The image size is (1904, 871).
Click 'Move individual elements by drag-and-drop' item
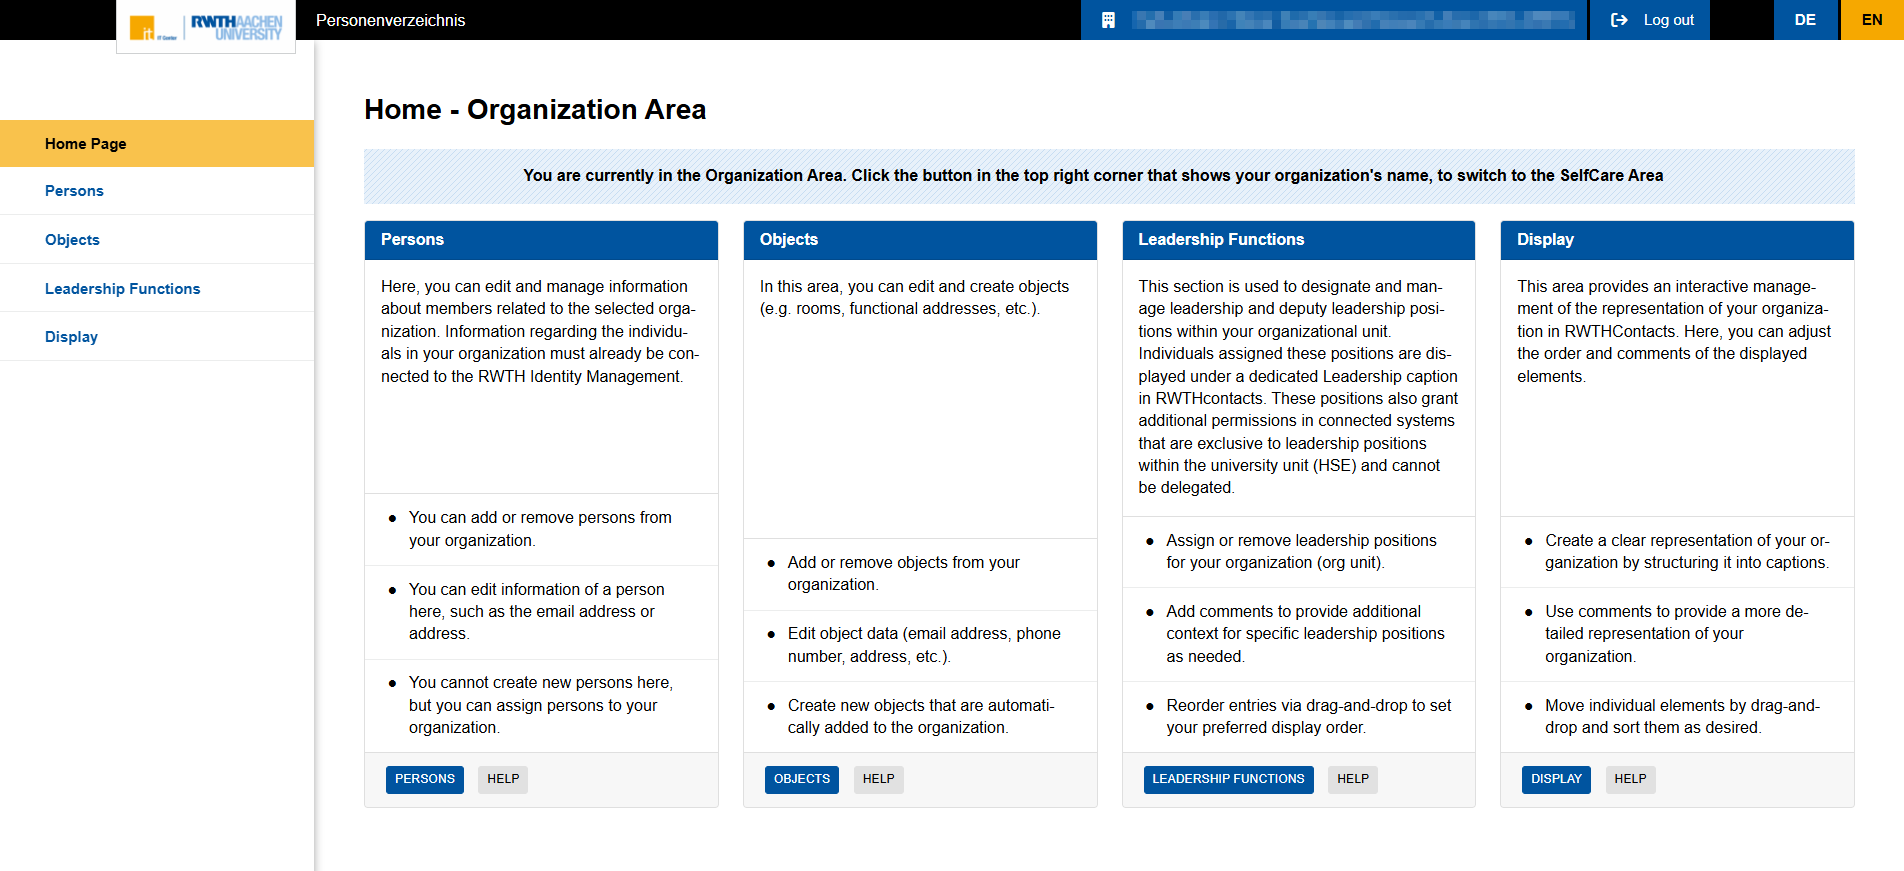coord(1677,717)
